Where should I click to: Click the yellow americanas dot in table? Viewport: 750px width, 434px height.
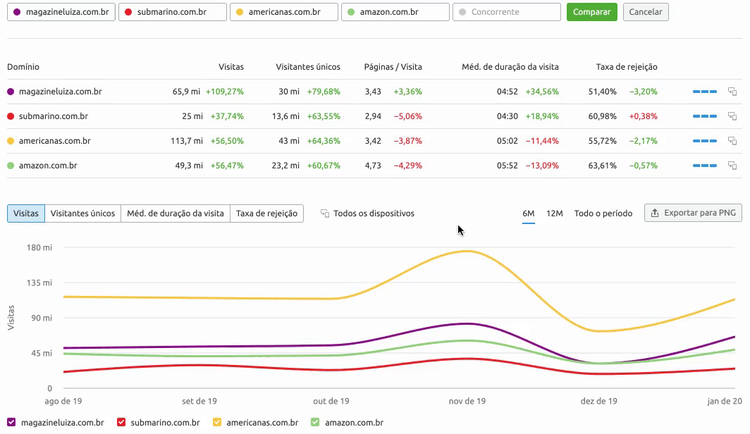point(11,141)
